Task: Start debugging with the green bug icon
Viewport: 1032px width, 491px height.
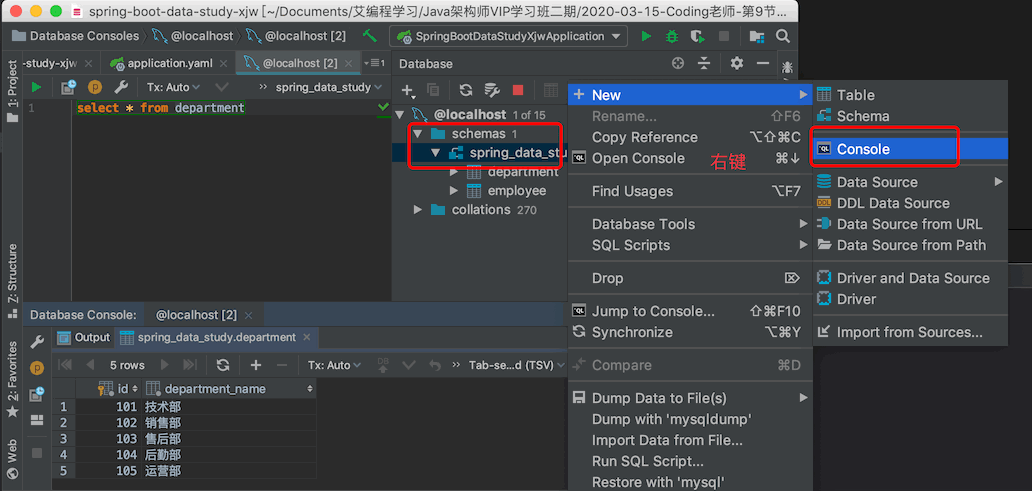Action: pyautogui.click(x=672, y=36)
